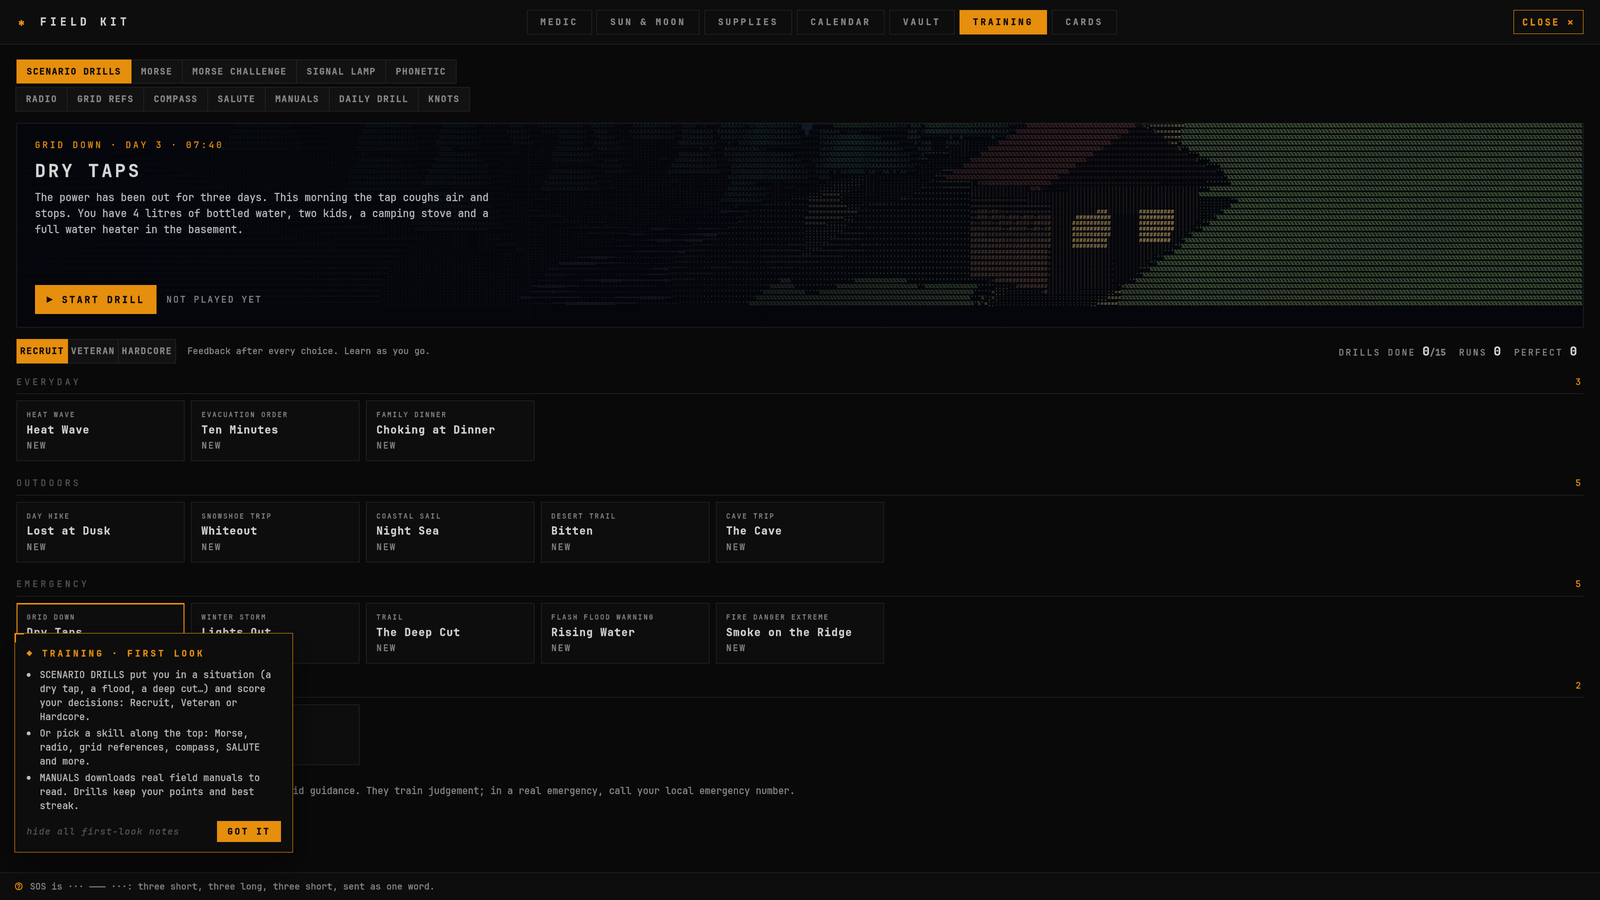Open the Lost at Dusk scenario

click(x=100, y=532)
